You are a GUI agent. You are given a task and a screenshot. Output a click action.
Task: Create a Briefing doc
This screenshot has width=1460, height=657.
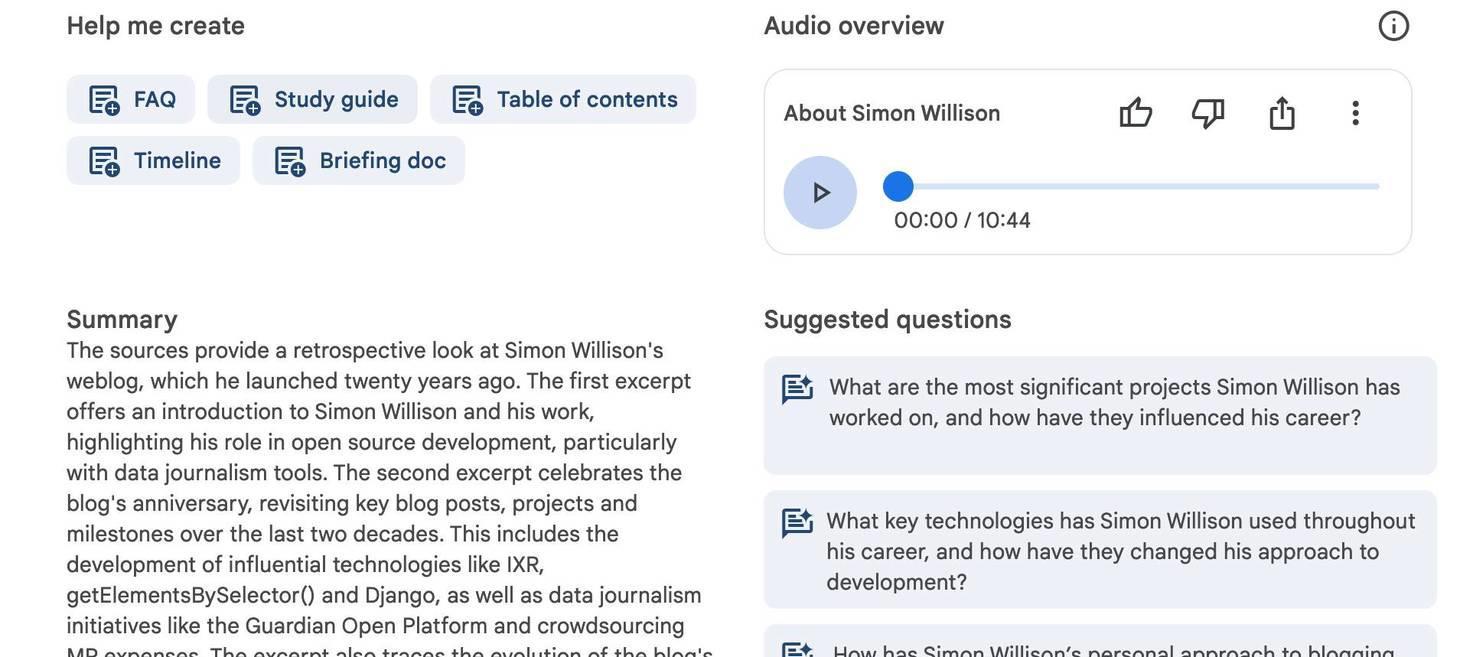[x=358, y=158]
